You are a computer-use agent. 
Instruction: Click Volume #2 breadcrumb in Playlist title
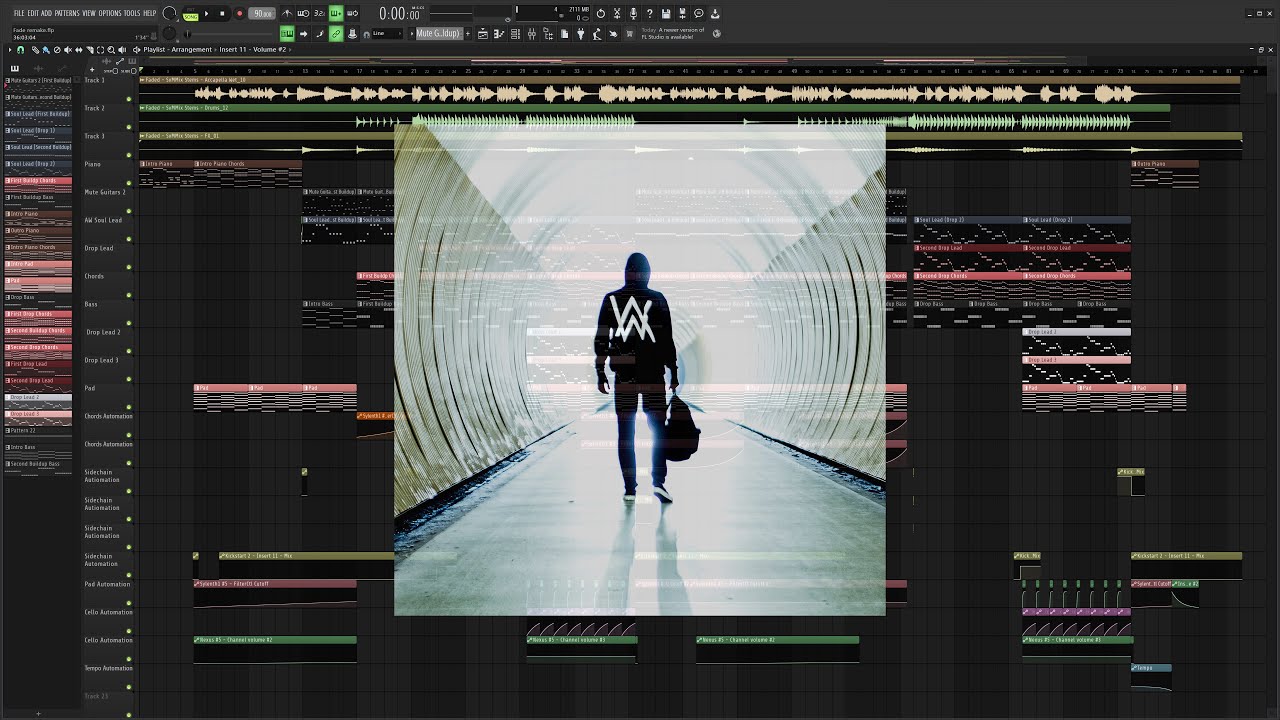(269, 49)
